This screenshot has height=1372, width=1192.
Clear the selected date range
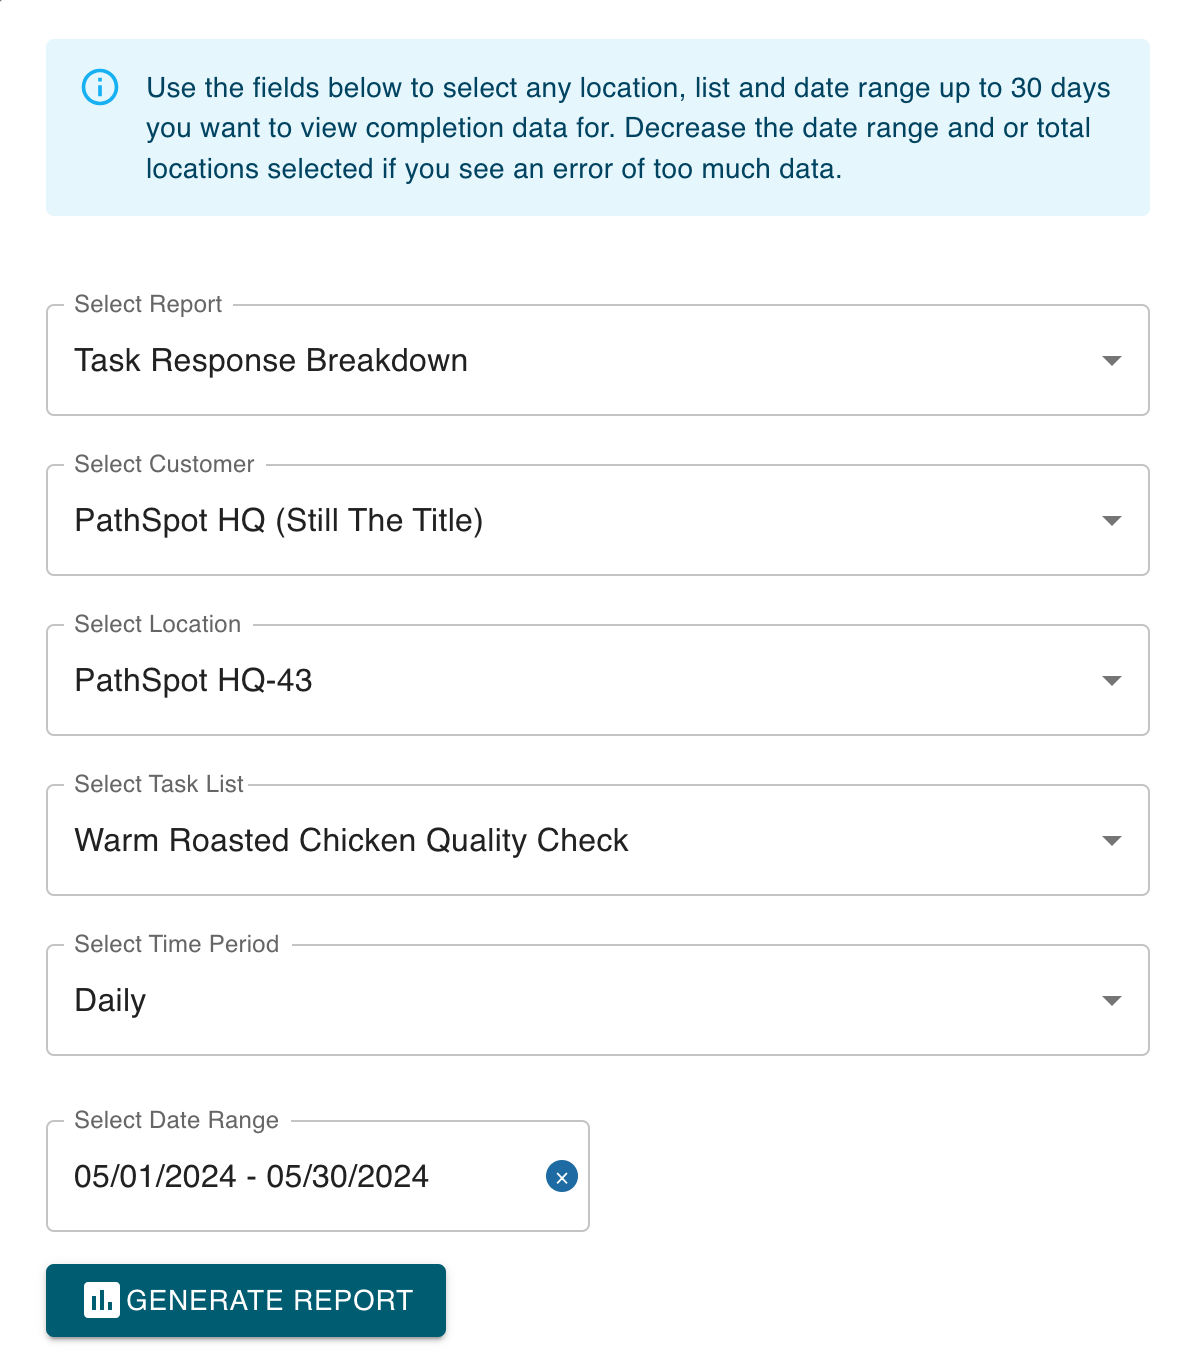point(562,1177)
